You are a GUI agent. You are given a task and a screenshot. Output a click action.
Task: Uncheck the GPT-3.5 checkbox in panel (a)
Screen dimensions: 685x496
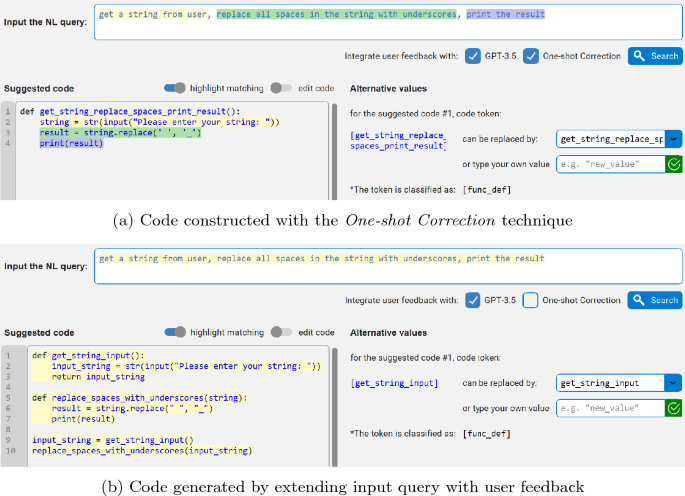[x=473, y=56]
